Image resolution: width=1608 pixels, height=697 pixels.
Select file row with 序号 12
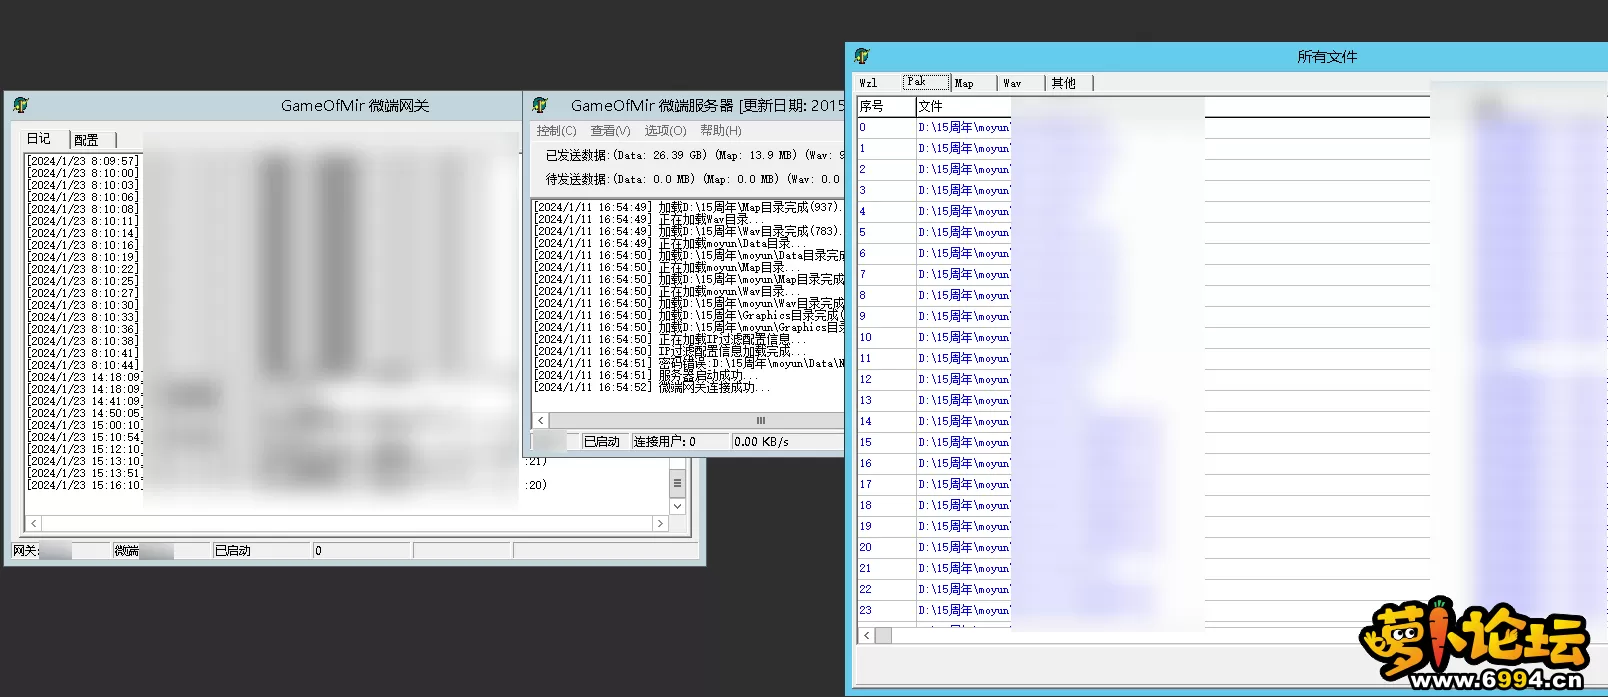click(x=1144, y=380)
